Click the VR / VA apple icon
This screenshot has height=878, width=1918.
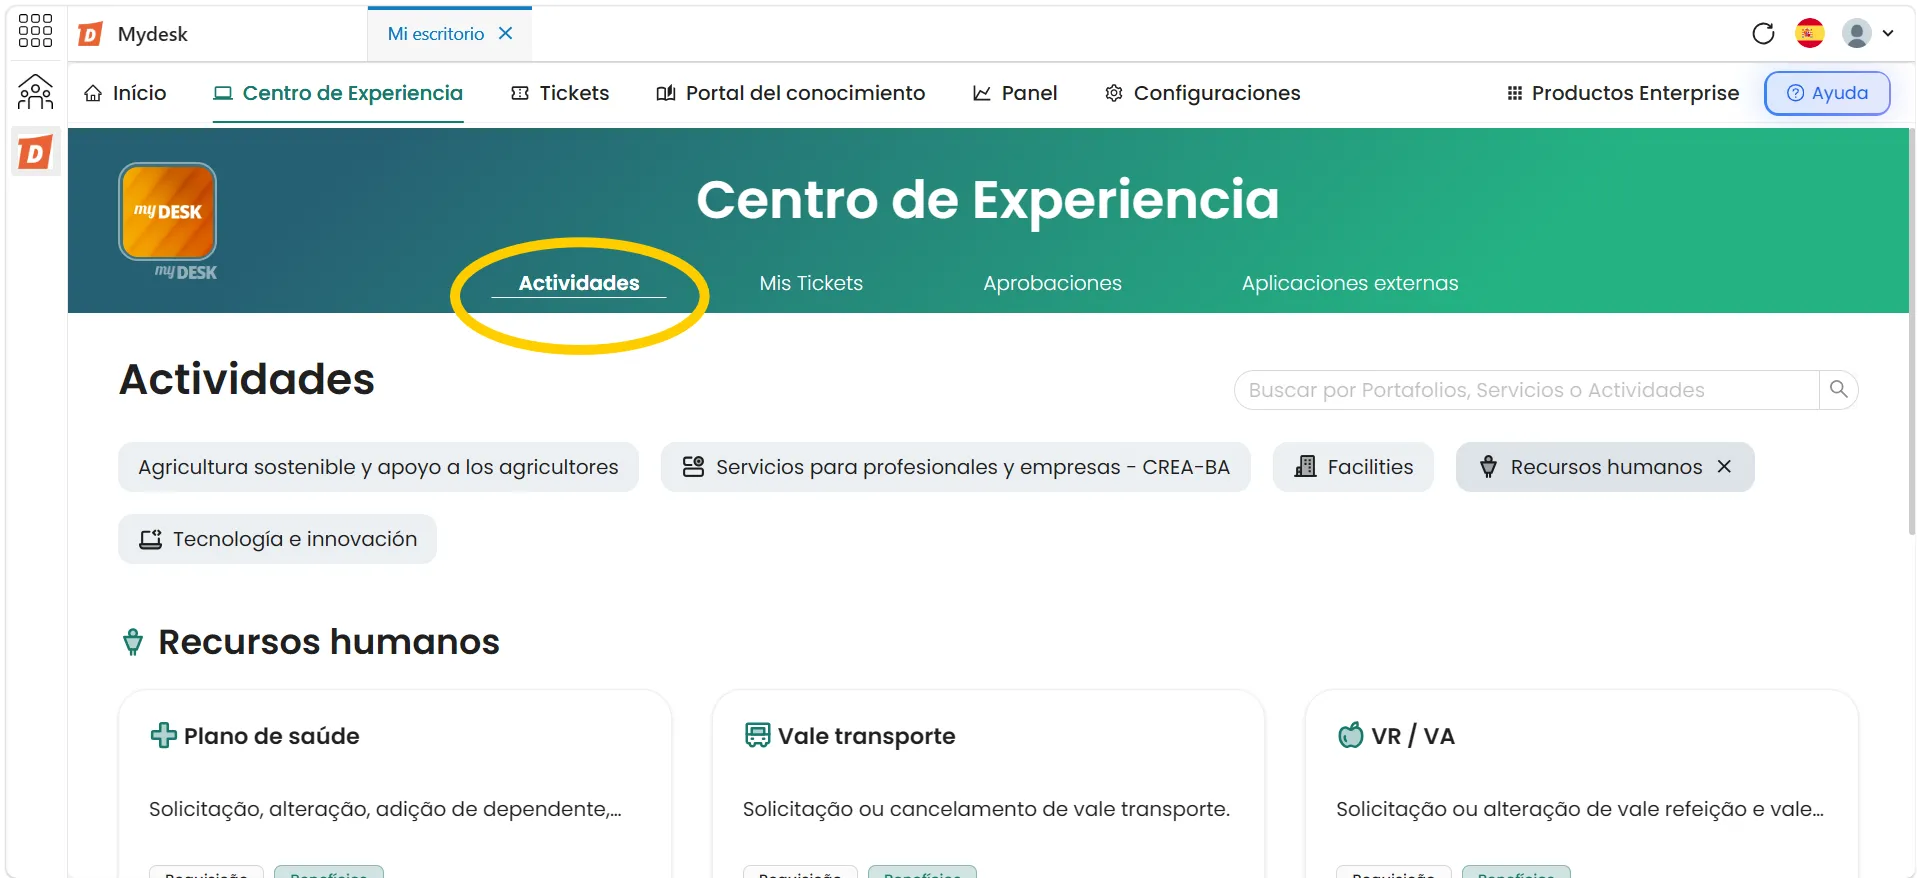pos(1350,736)
